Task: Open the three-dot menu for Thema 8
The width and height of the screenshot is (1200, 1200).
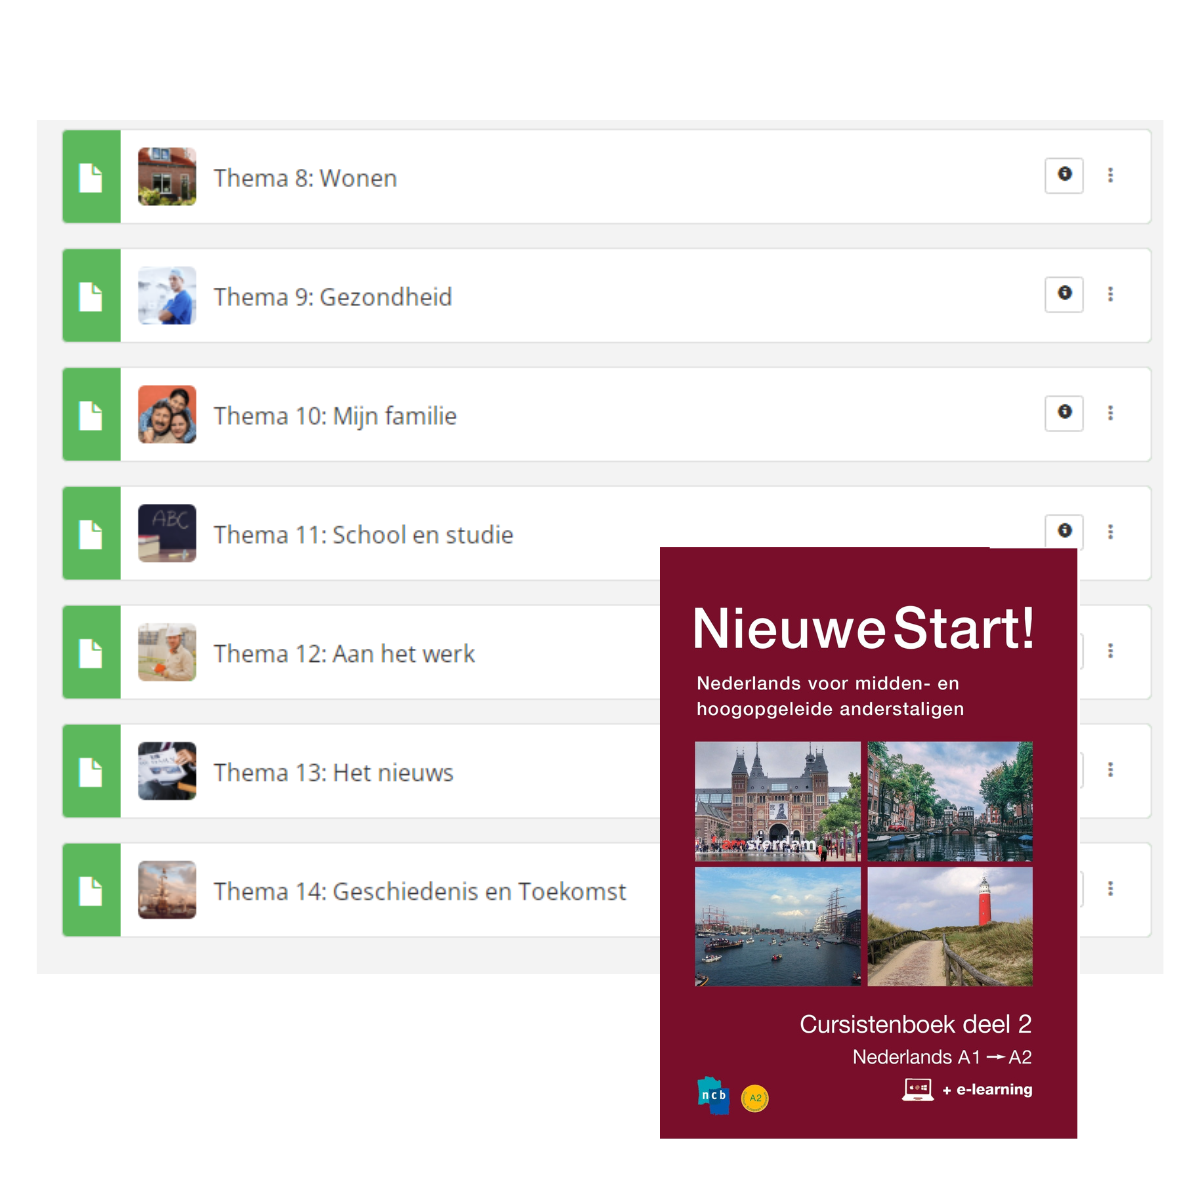Action: click(1110, 175)
